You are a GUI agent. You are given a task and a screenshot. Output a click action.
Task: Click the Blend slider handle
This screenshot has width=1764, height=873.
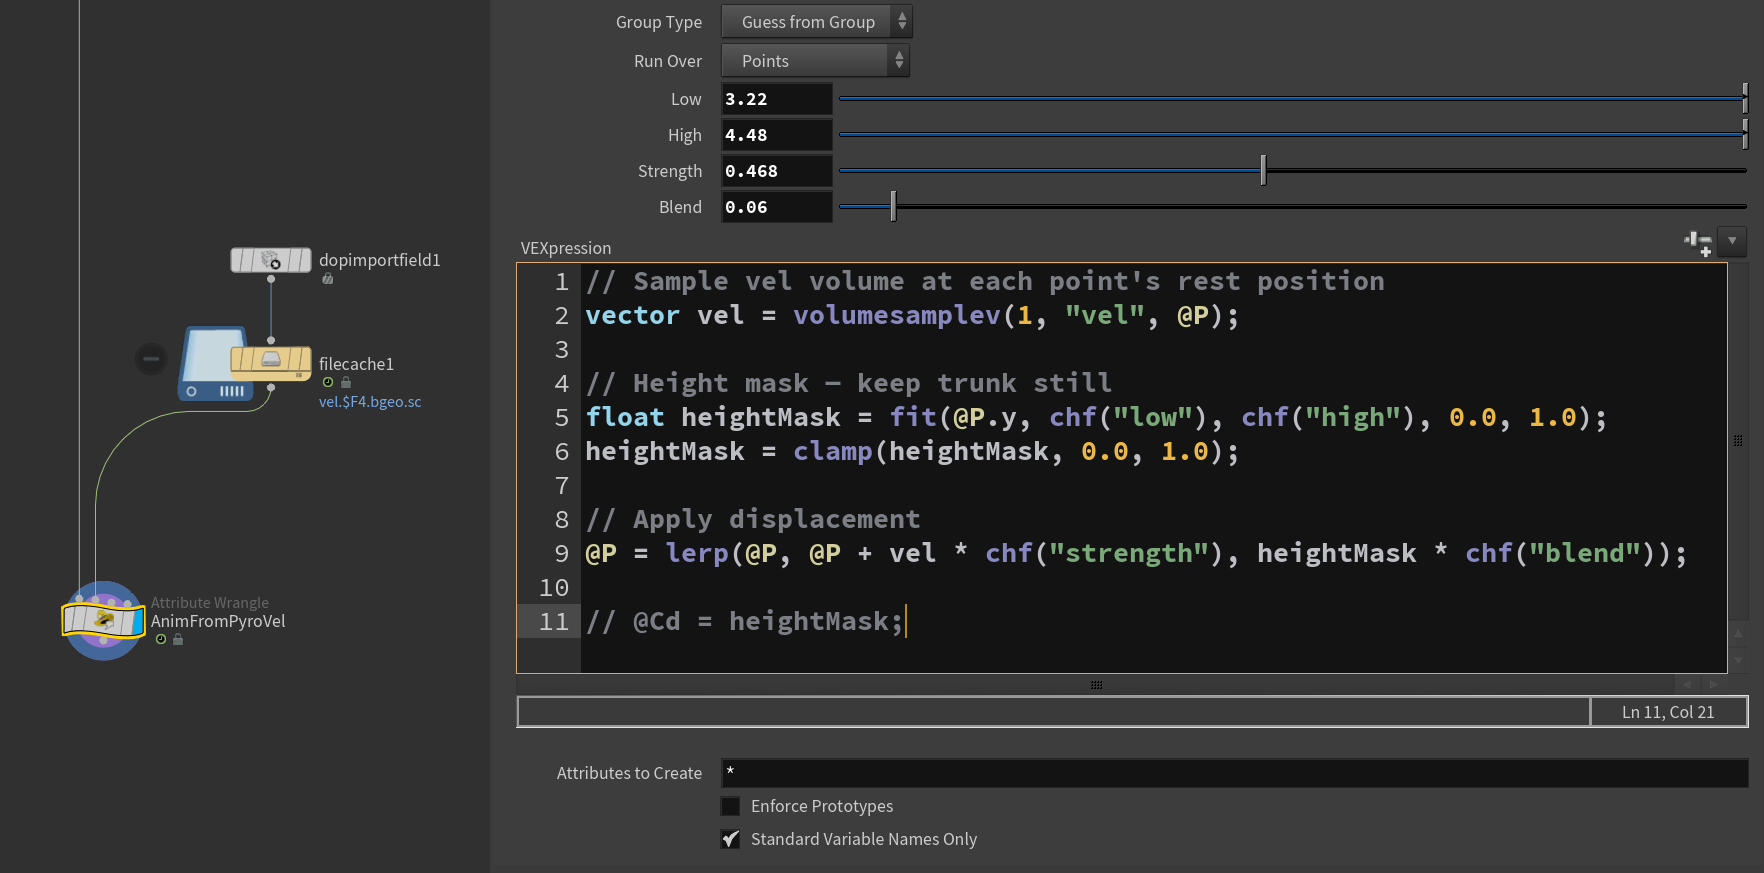point(893,207)
